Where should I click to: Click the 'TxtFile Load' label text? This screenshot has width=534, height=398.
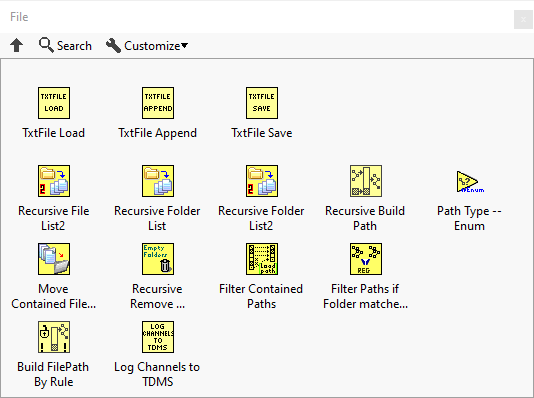point(53,133)
